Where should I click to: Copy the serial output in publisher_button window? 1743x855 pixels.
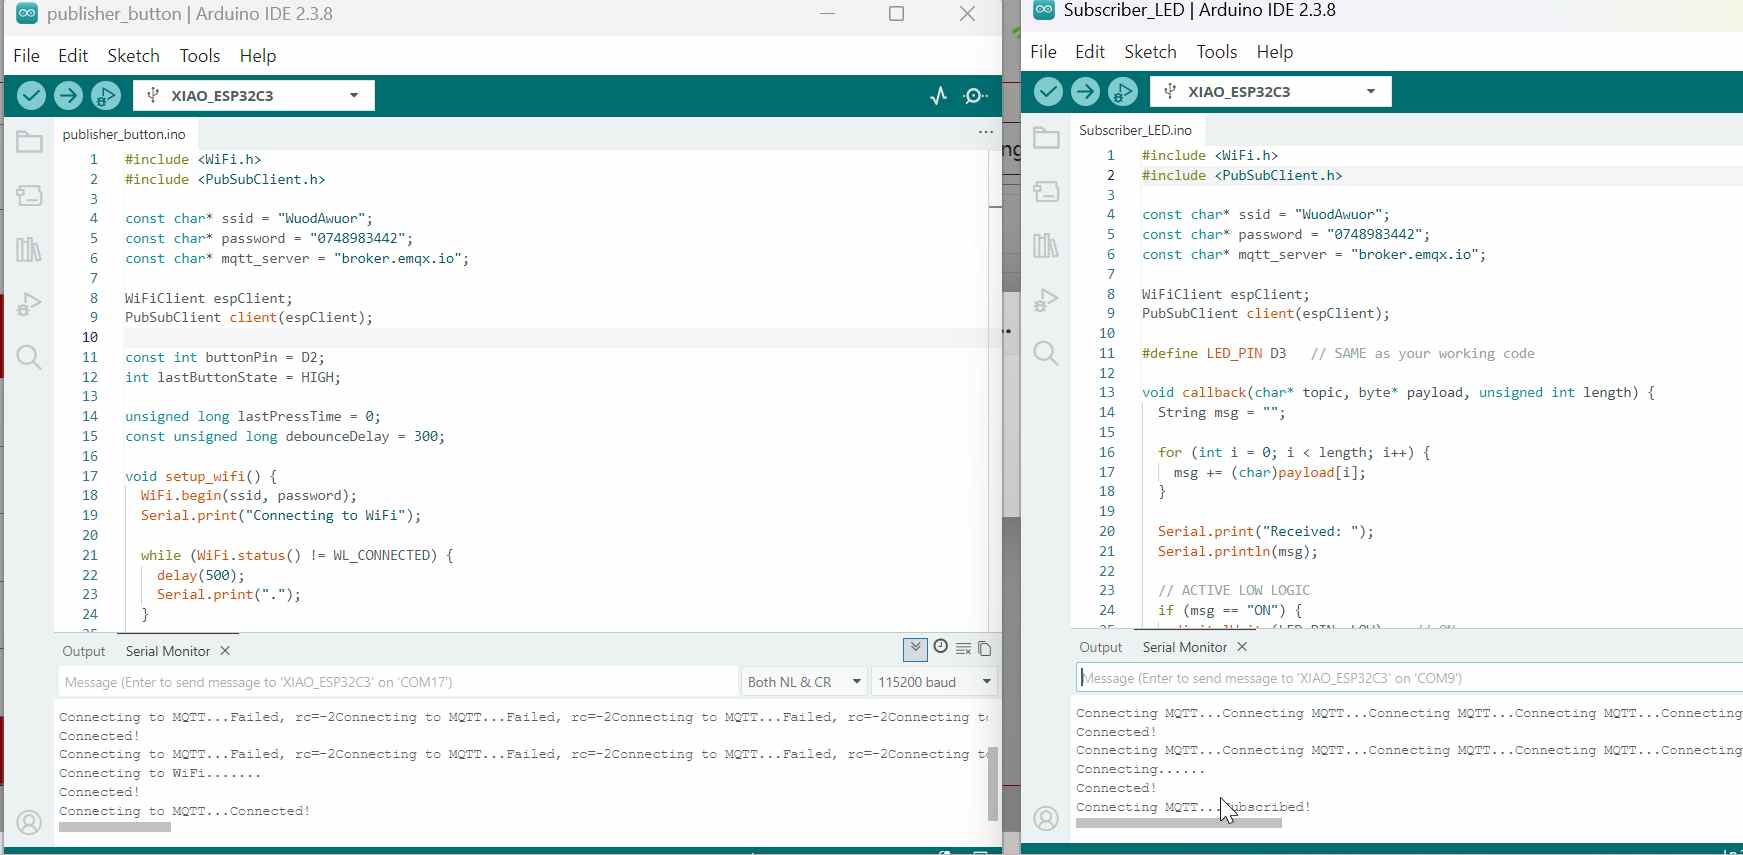[x=985, y=649]
